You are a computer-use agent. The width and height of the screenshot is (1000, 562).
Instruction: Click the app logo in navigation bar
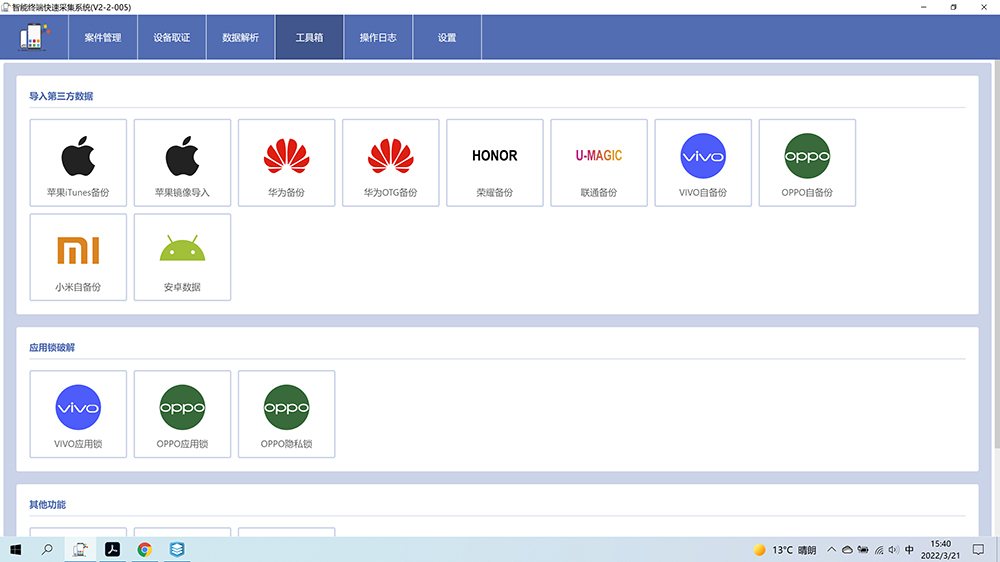tap(34, 37)
